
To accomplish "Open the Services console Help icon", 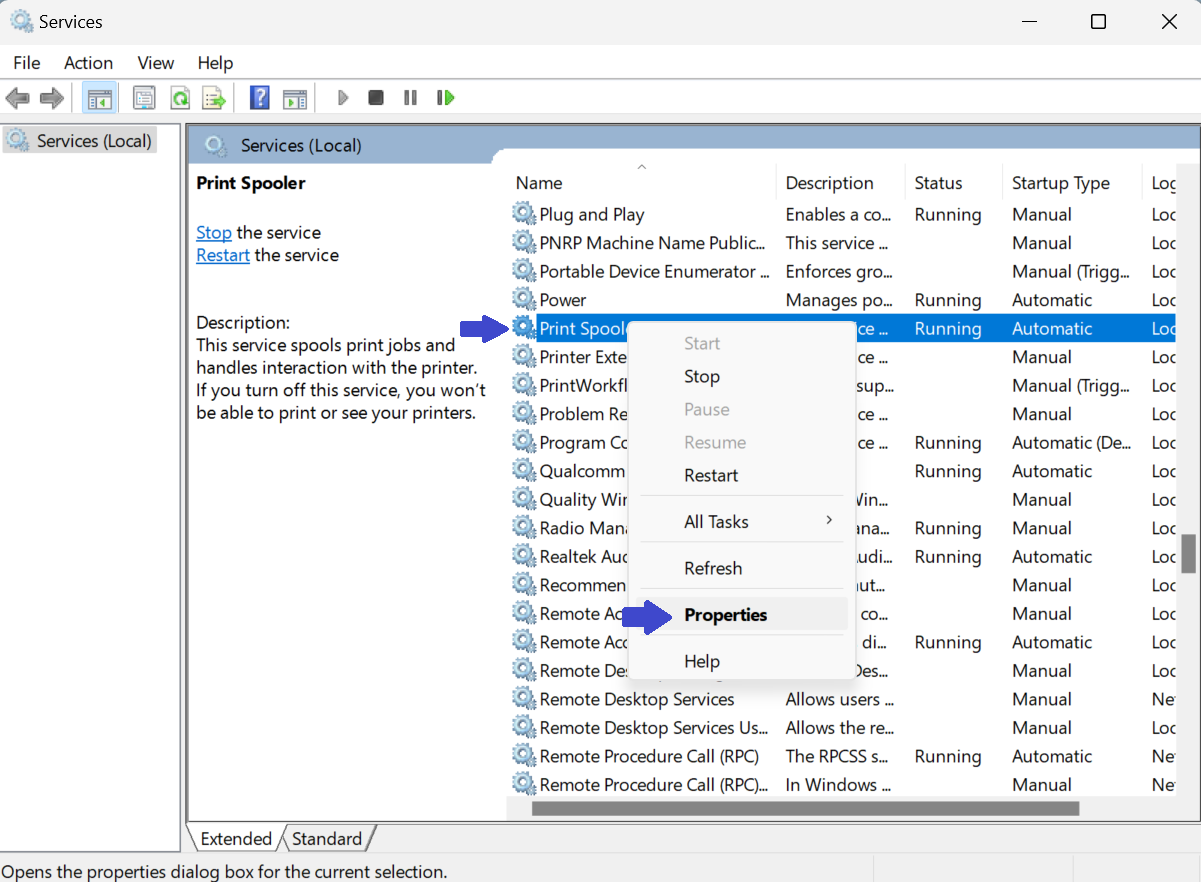I will [259, 97].
